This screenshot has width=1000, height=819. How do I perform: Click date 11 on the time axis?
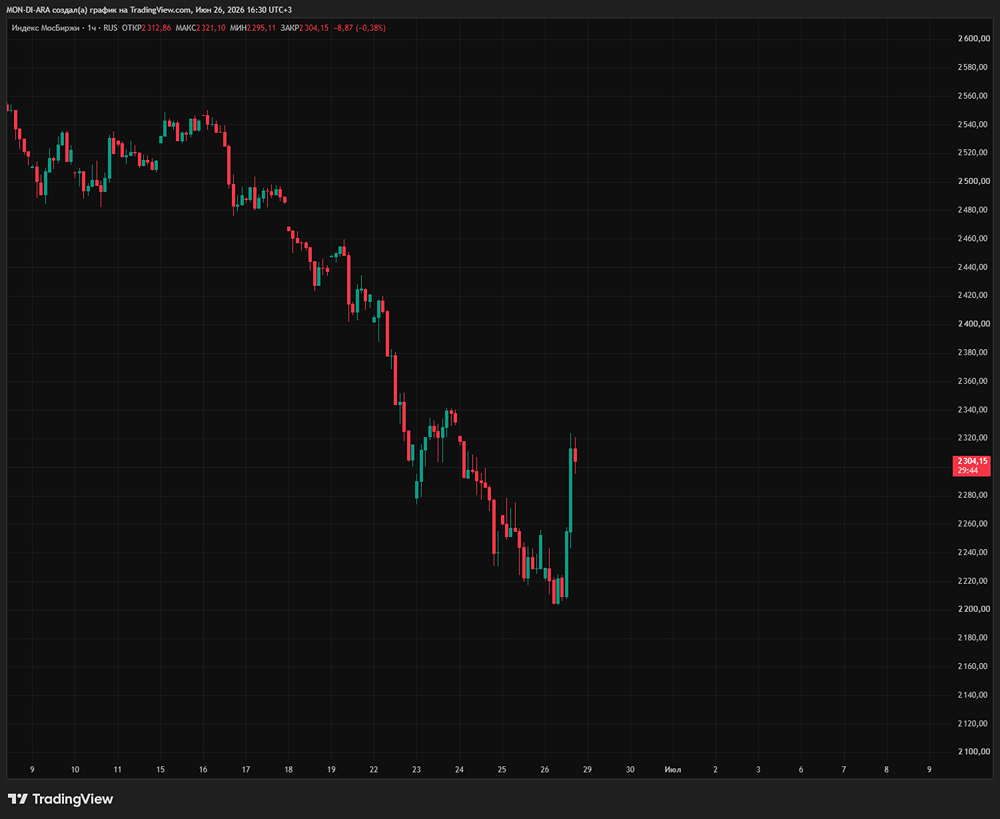pyautogui.click(x=117, y=770)
